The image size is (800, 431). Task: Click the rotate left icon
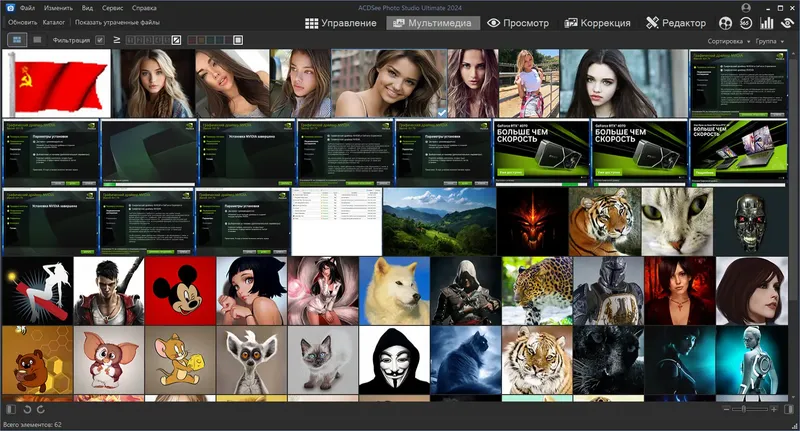click(x=28, y=409)
